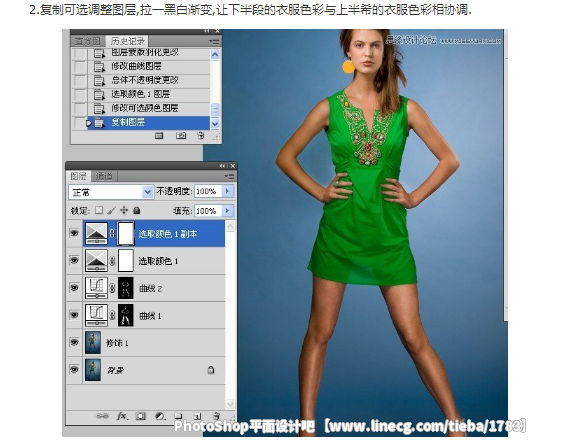Set history brush source for 修改曲线图层 state
Screen dimensions: 582x445
coord(79,67)
